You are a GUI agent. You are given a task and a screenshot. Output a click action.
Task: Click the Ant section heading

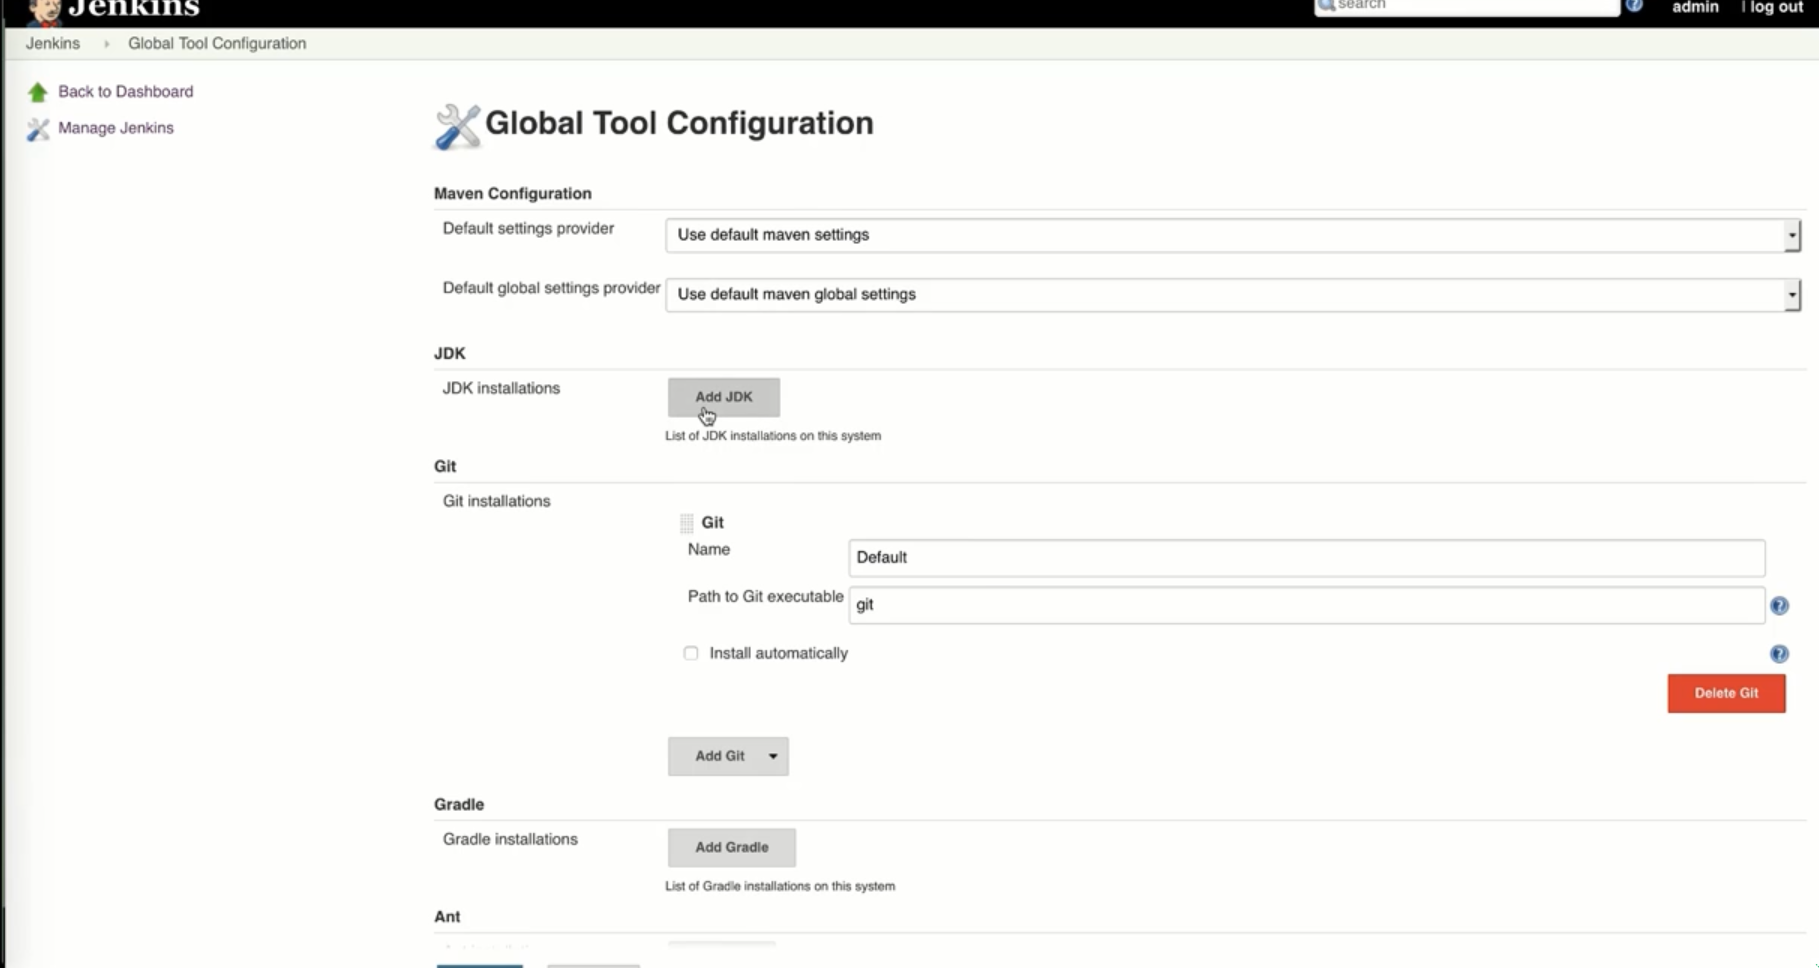click(447, 917)
